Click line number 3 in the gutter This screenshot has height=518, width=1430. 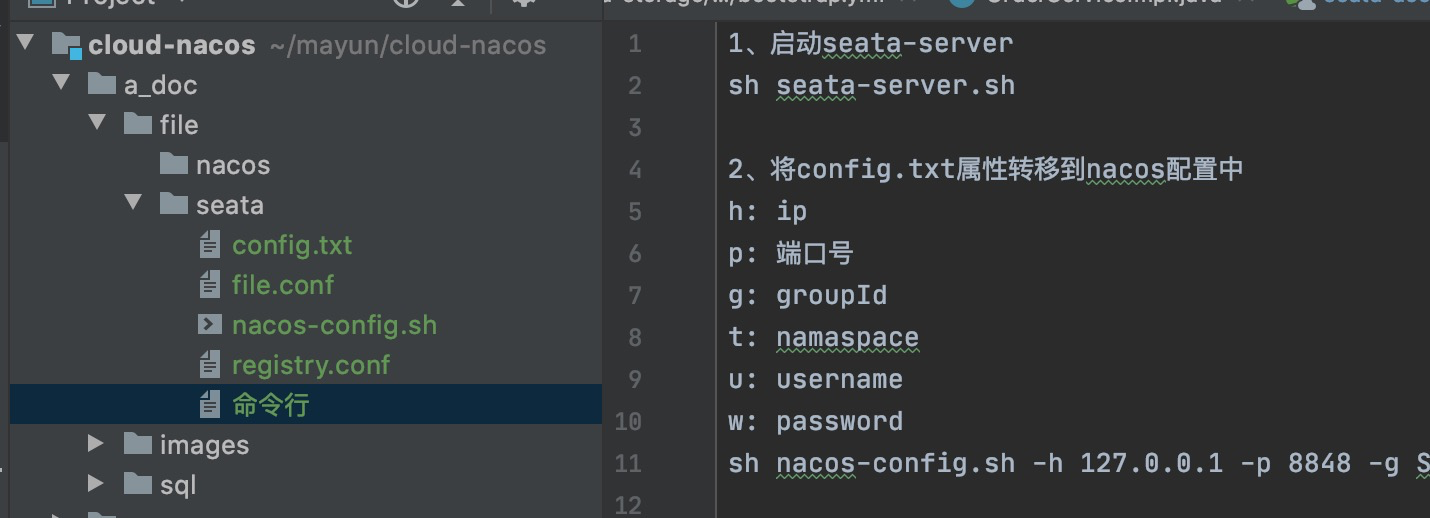click(x=634, y=128)
